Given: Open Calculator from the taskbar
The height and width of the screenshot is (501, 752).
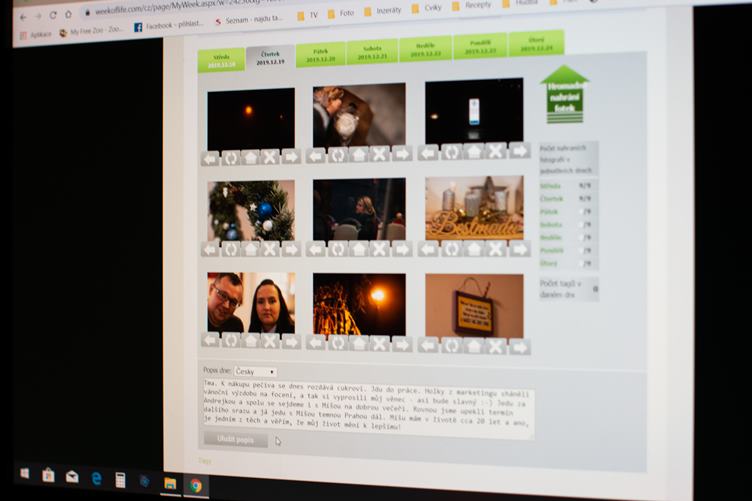Looking at the screenshot, I should pyautogui.click(x=120, y=480).
